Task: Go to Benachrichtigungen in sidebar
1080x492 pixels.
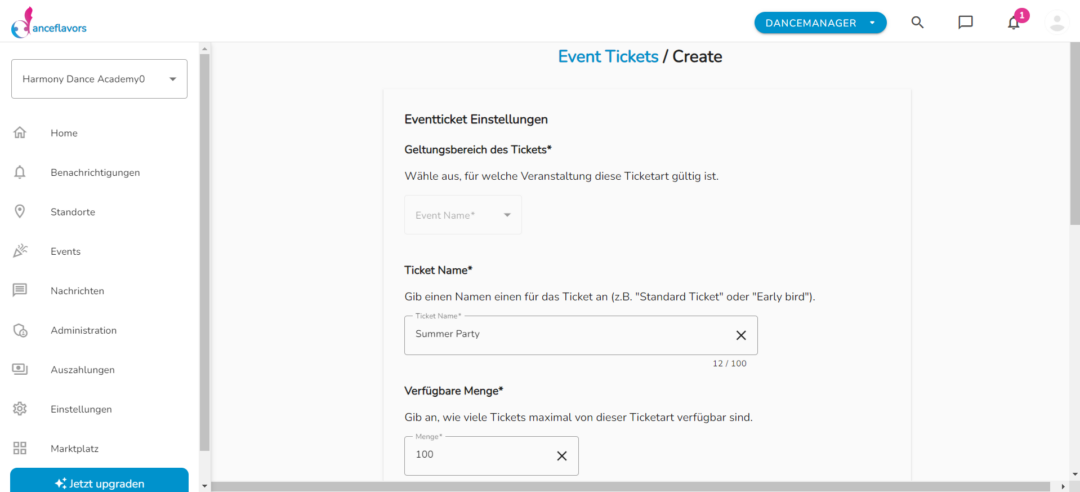Action: tap(95, 172)
